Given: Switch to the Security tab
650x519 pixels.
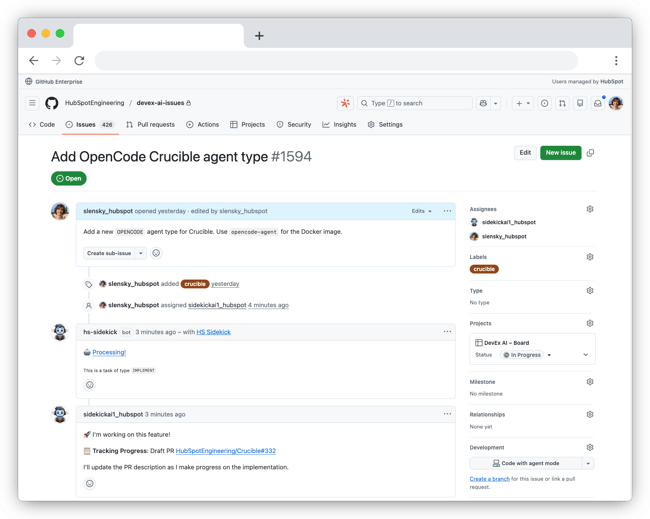Looking at the screenshot, I should (x=294, y=124).
